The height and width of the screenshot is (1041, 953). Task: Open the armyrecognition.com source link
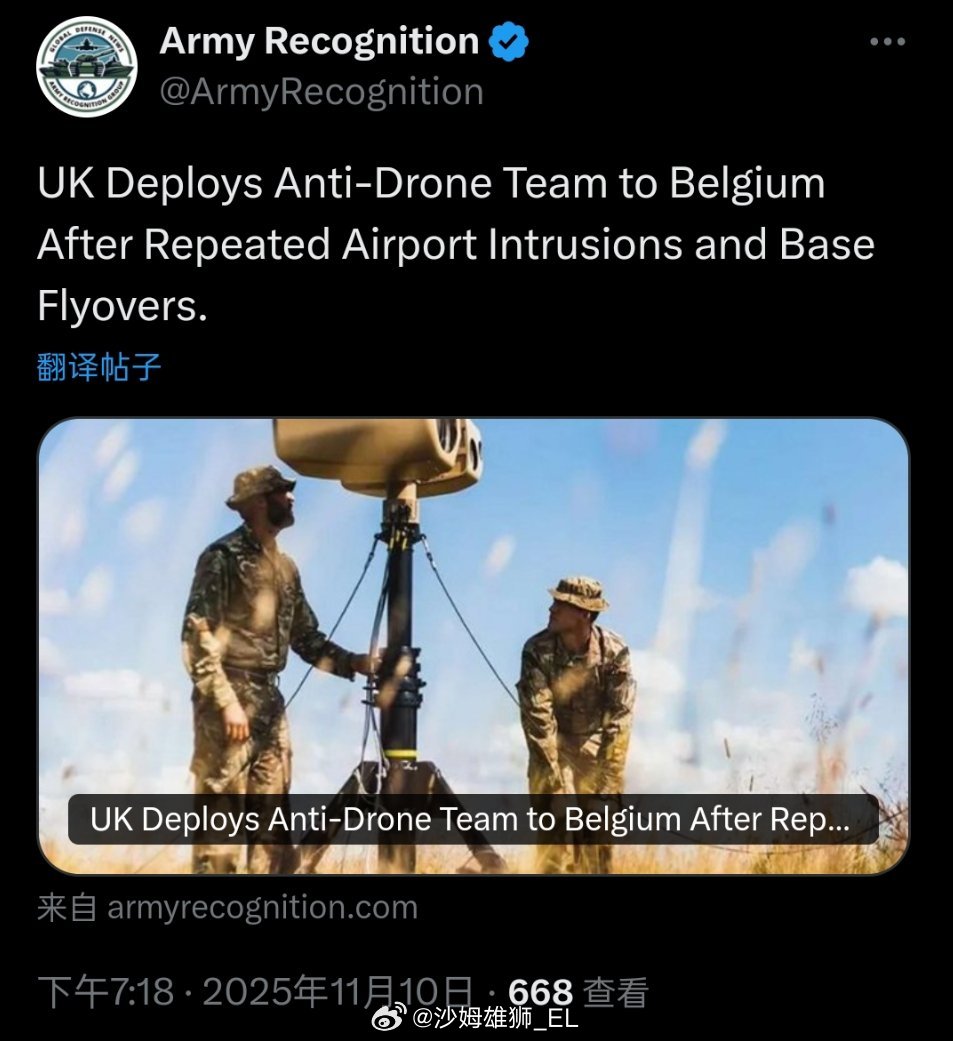(x=262, y=907)
